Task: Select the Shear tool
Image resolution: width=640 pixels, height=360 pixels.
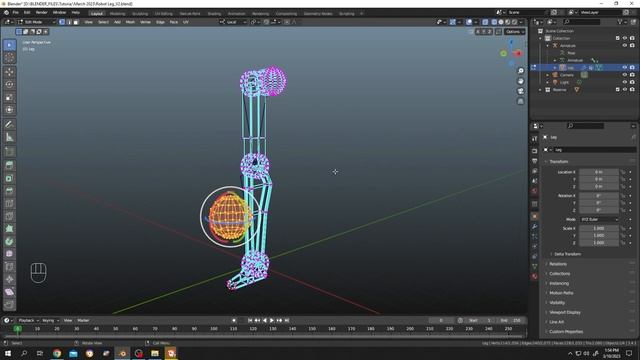Action: (9, 292)
